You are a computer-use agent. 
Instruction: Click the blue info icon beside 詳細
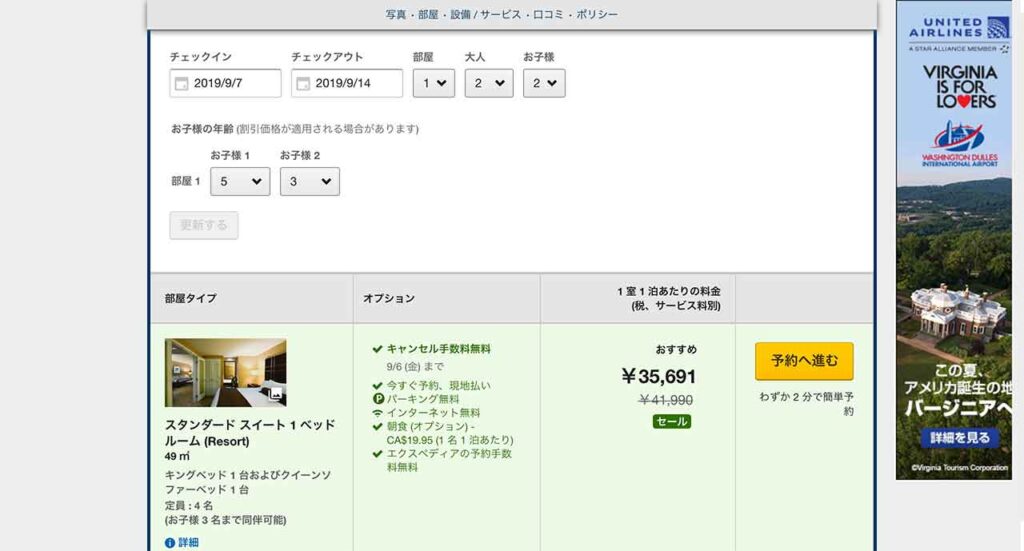(169, 543)
